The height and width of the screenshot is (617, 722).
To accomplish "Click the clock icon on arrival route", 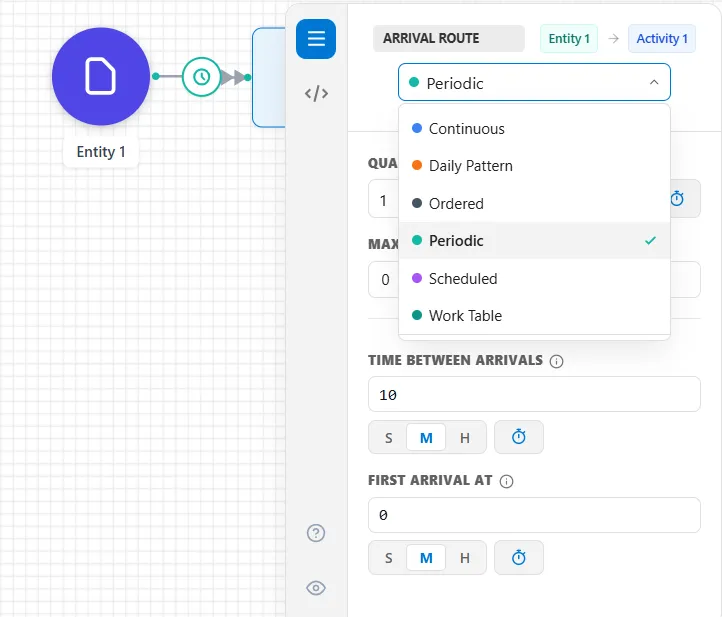I will click(201, 77).
